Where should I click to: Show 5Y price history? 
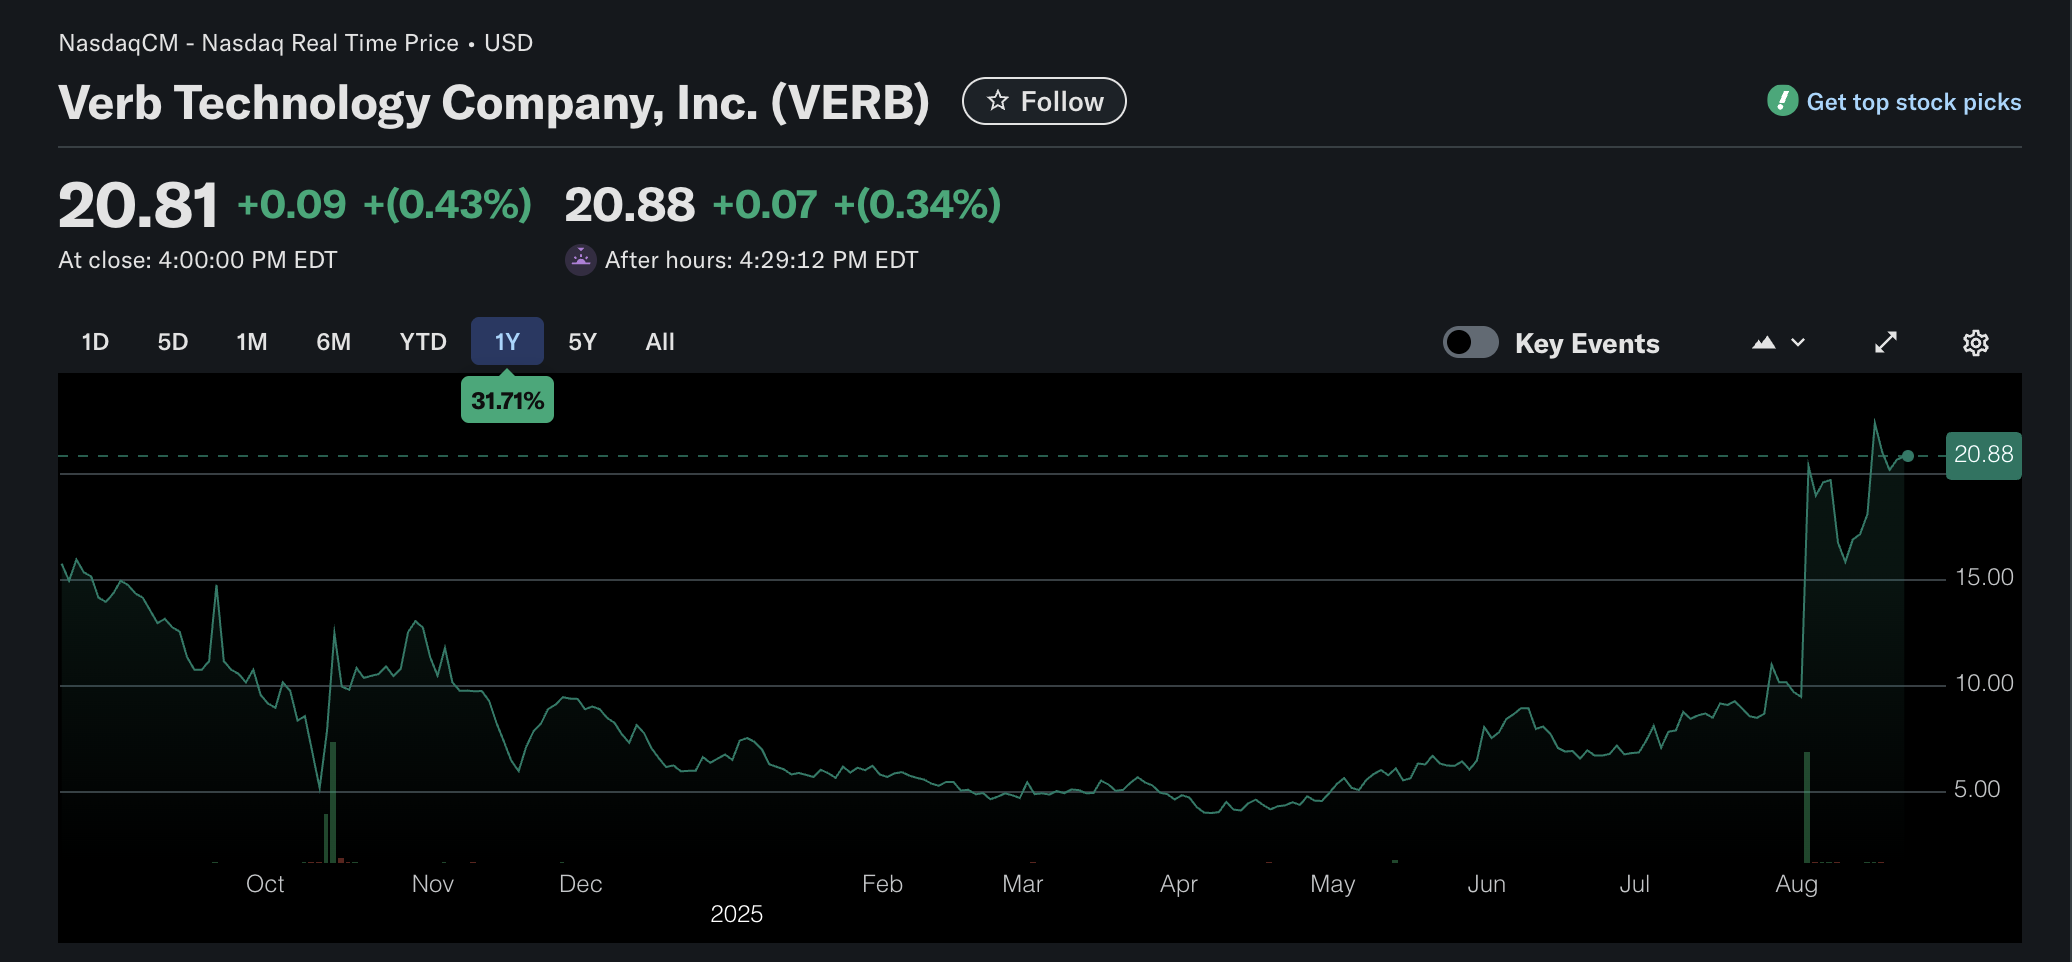[582, 342]
